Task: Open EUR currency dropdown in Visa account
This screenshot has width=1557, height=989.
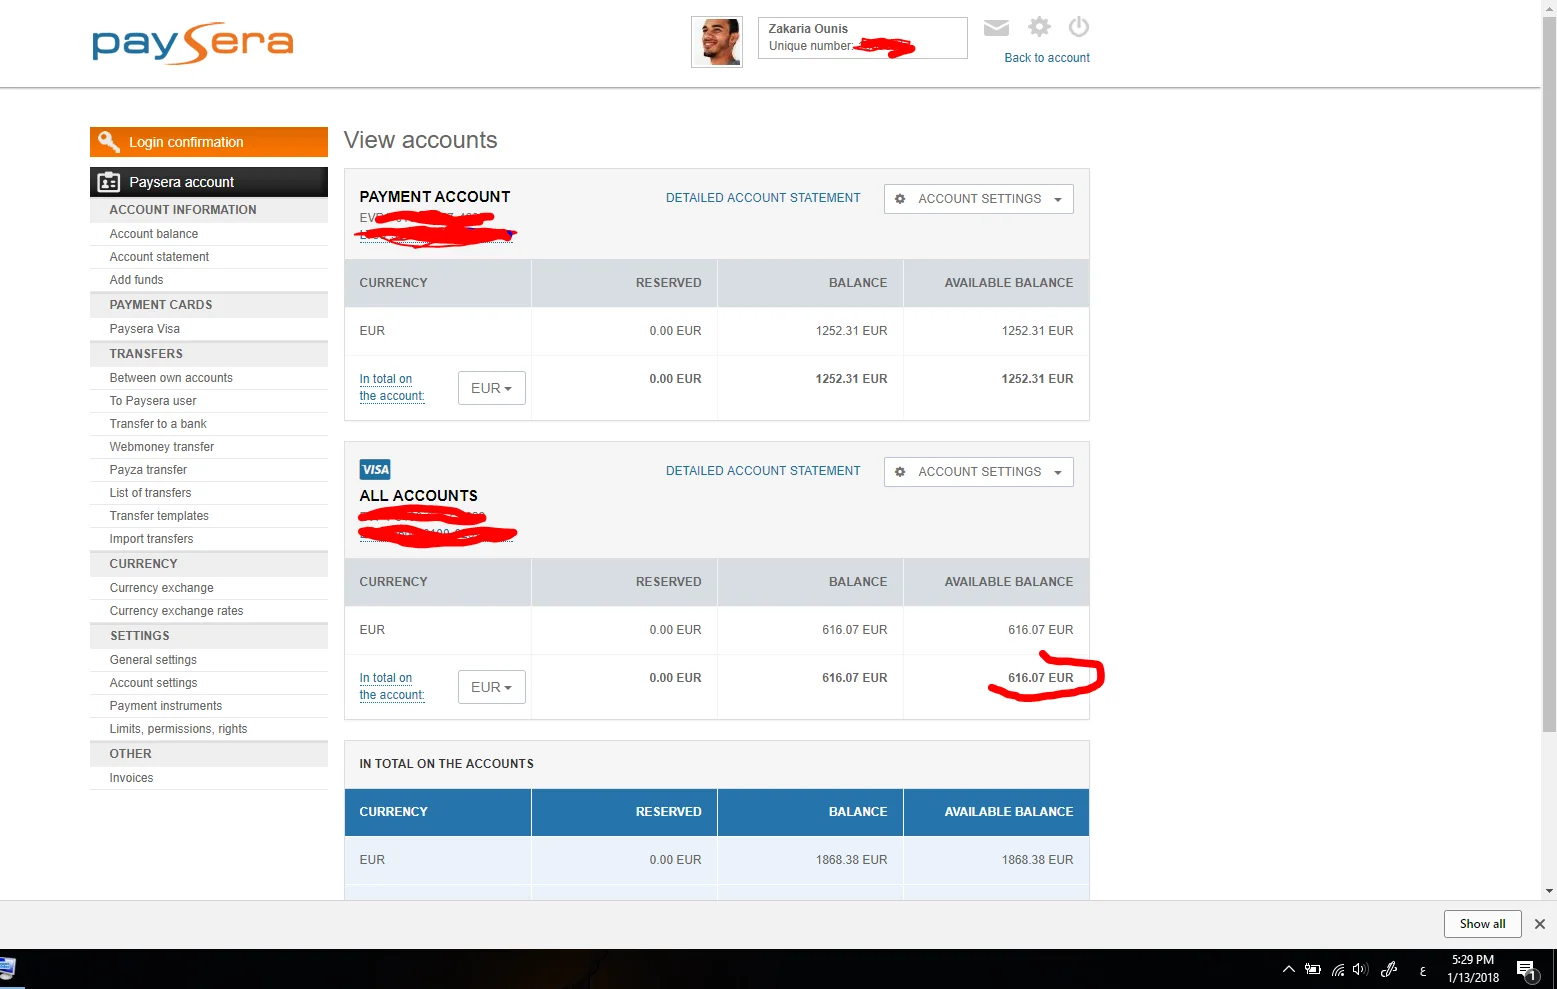Action: pyautogui.click(x=491, y=687)
